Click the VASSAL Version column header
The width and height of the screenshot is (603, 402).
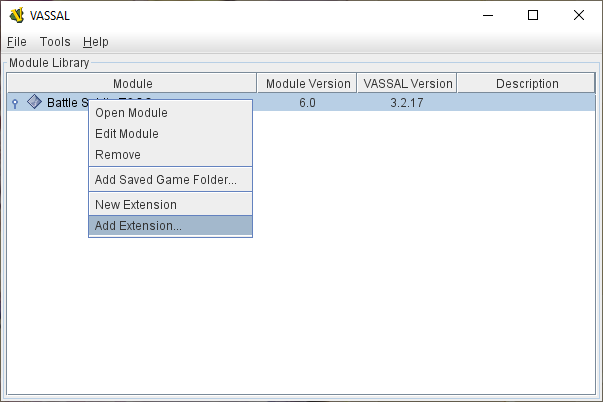pyautogui.click(x=407, y=83)
